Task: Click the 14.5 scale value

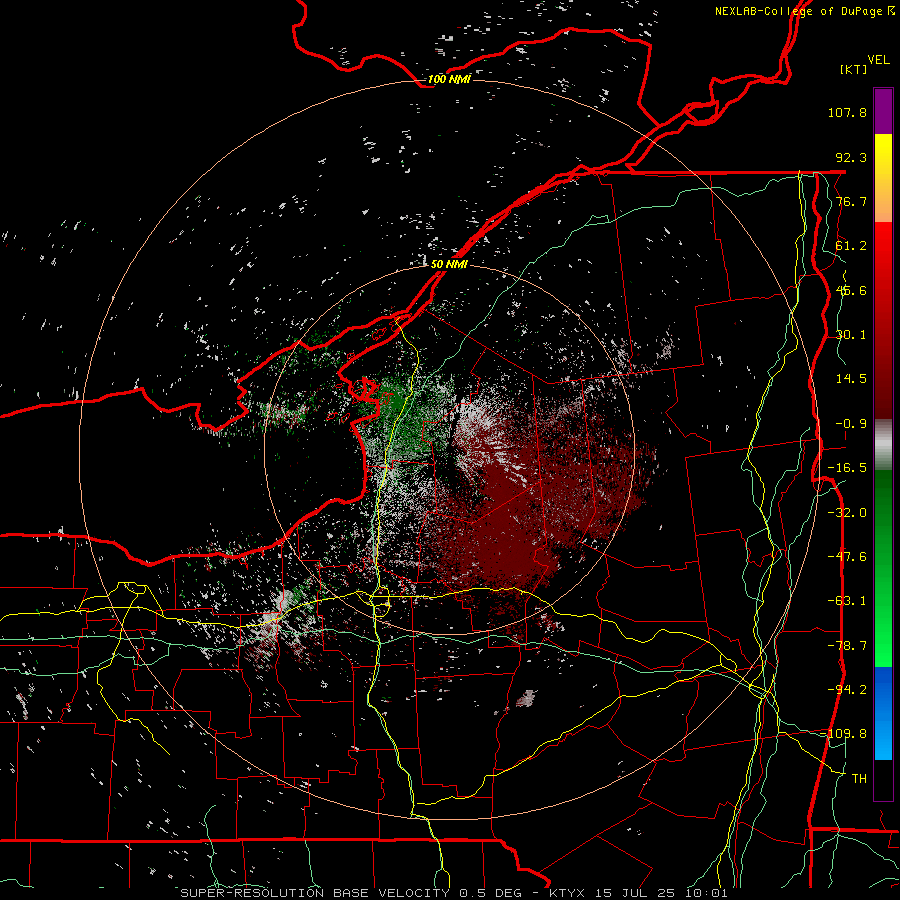Action: click(851, 379)
